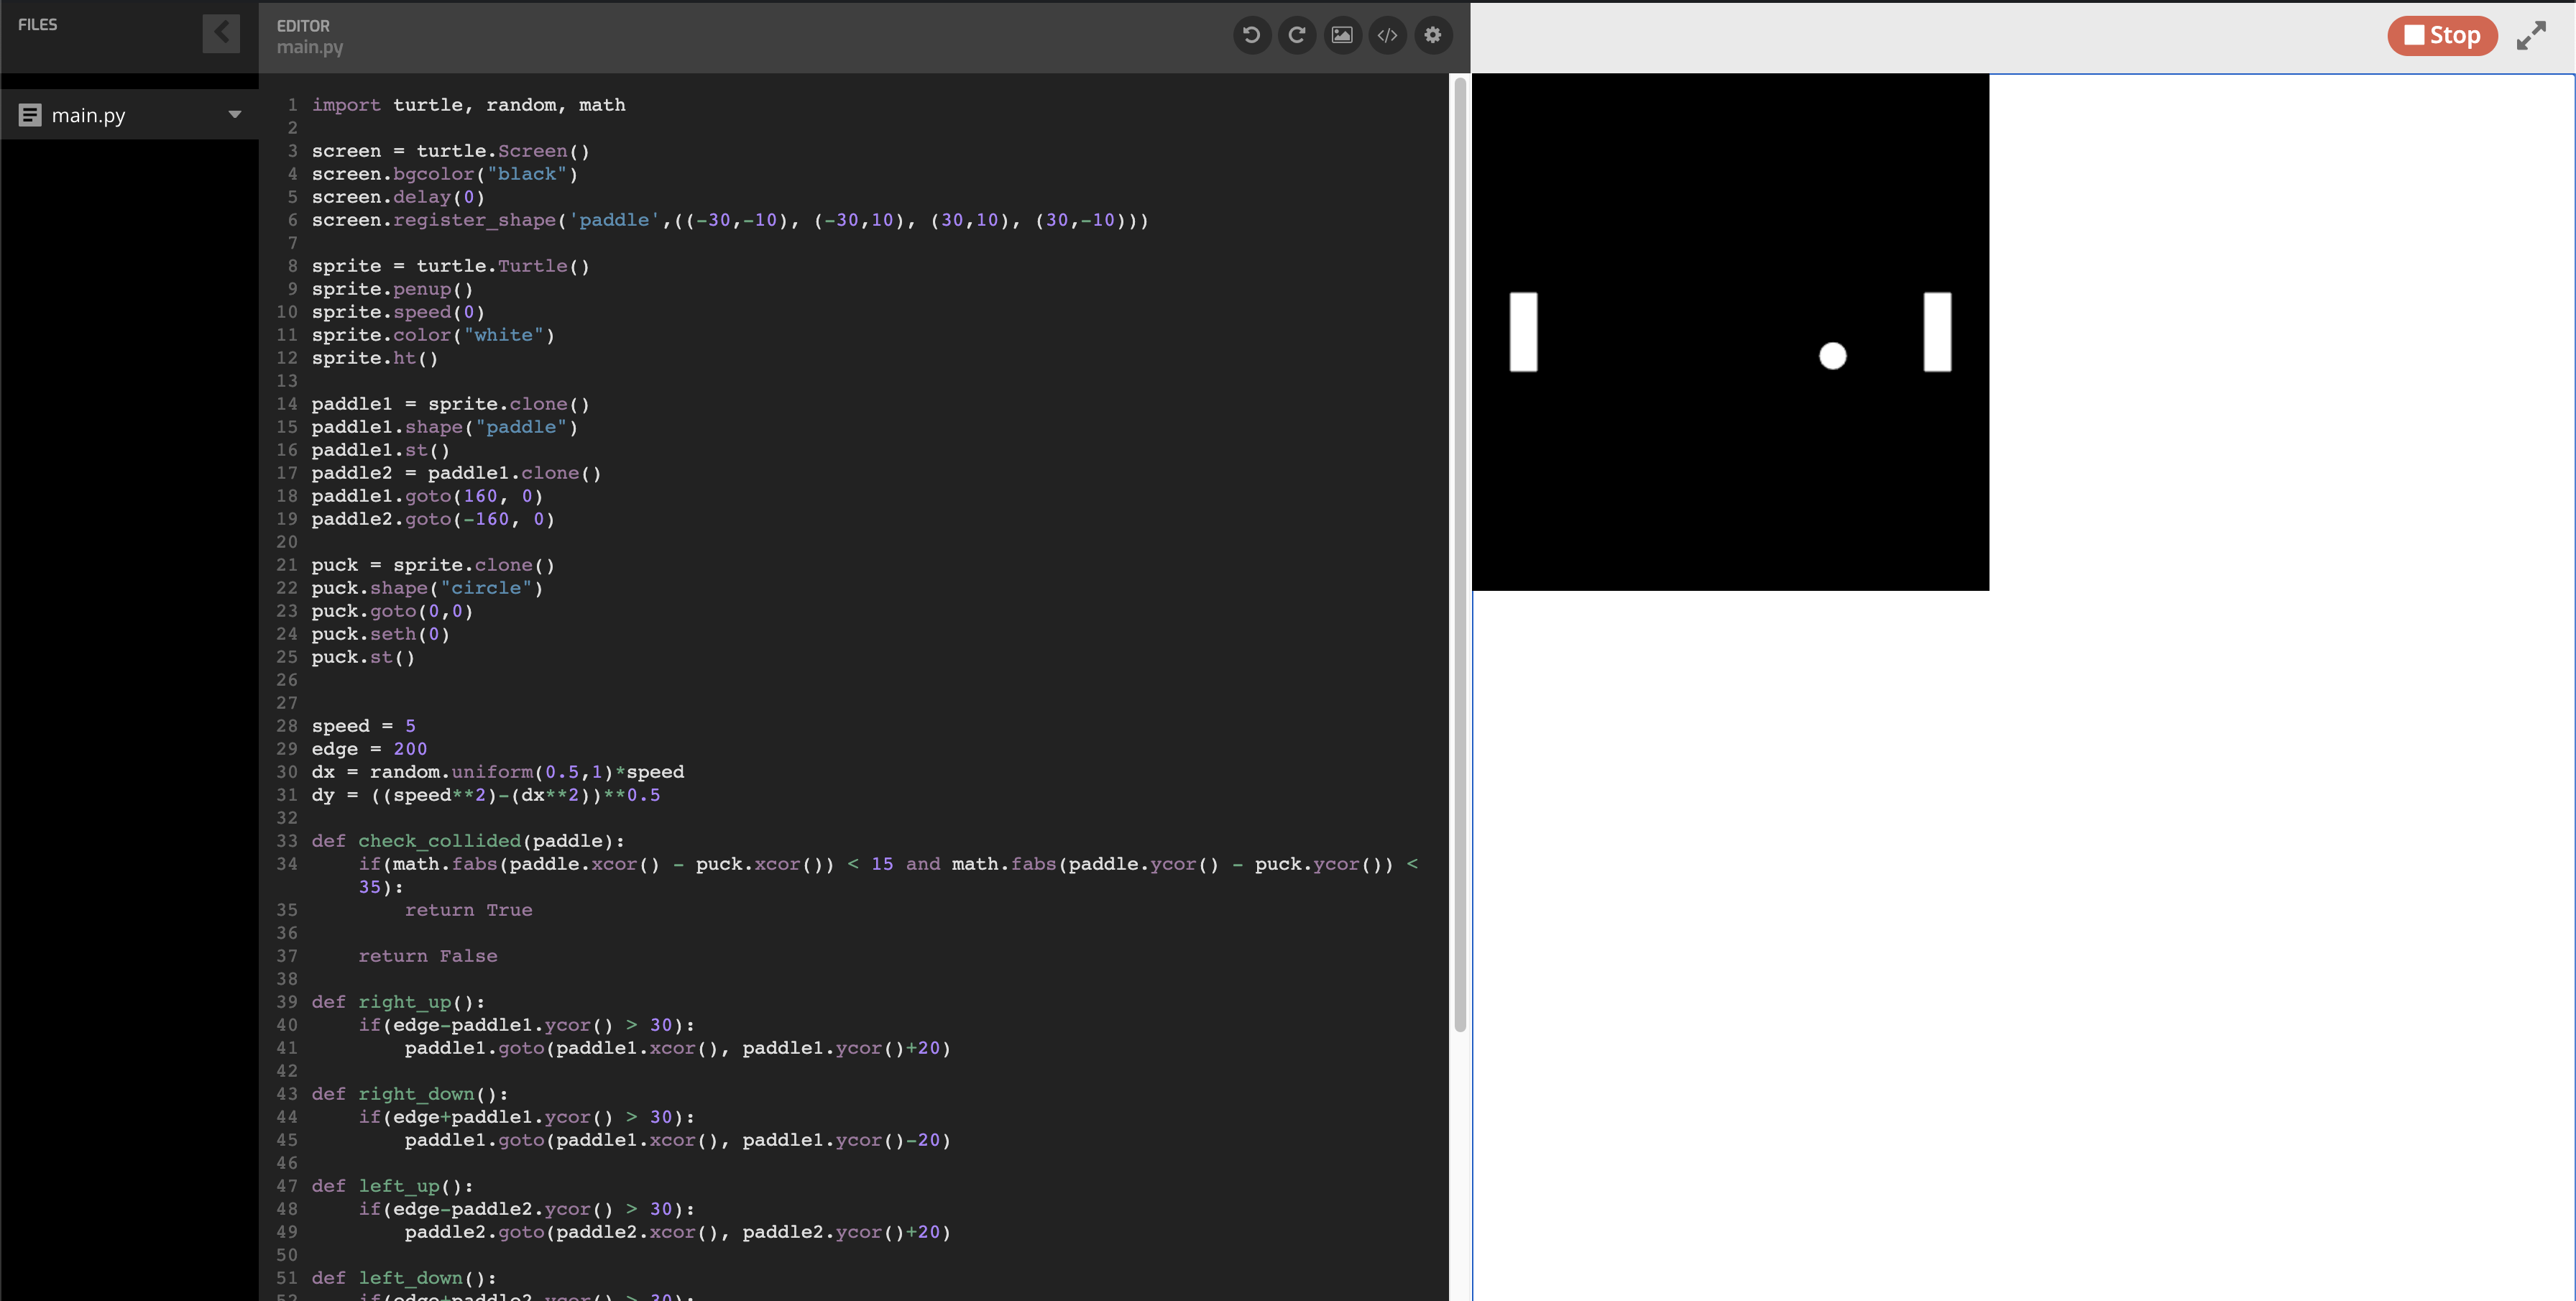Click the right paddle in the game canvas
This screenshot has width=2576, height=1301.
(1937, 332)
